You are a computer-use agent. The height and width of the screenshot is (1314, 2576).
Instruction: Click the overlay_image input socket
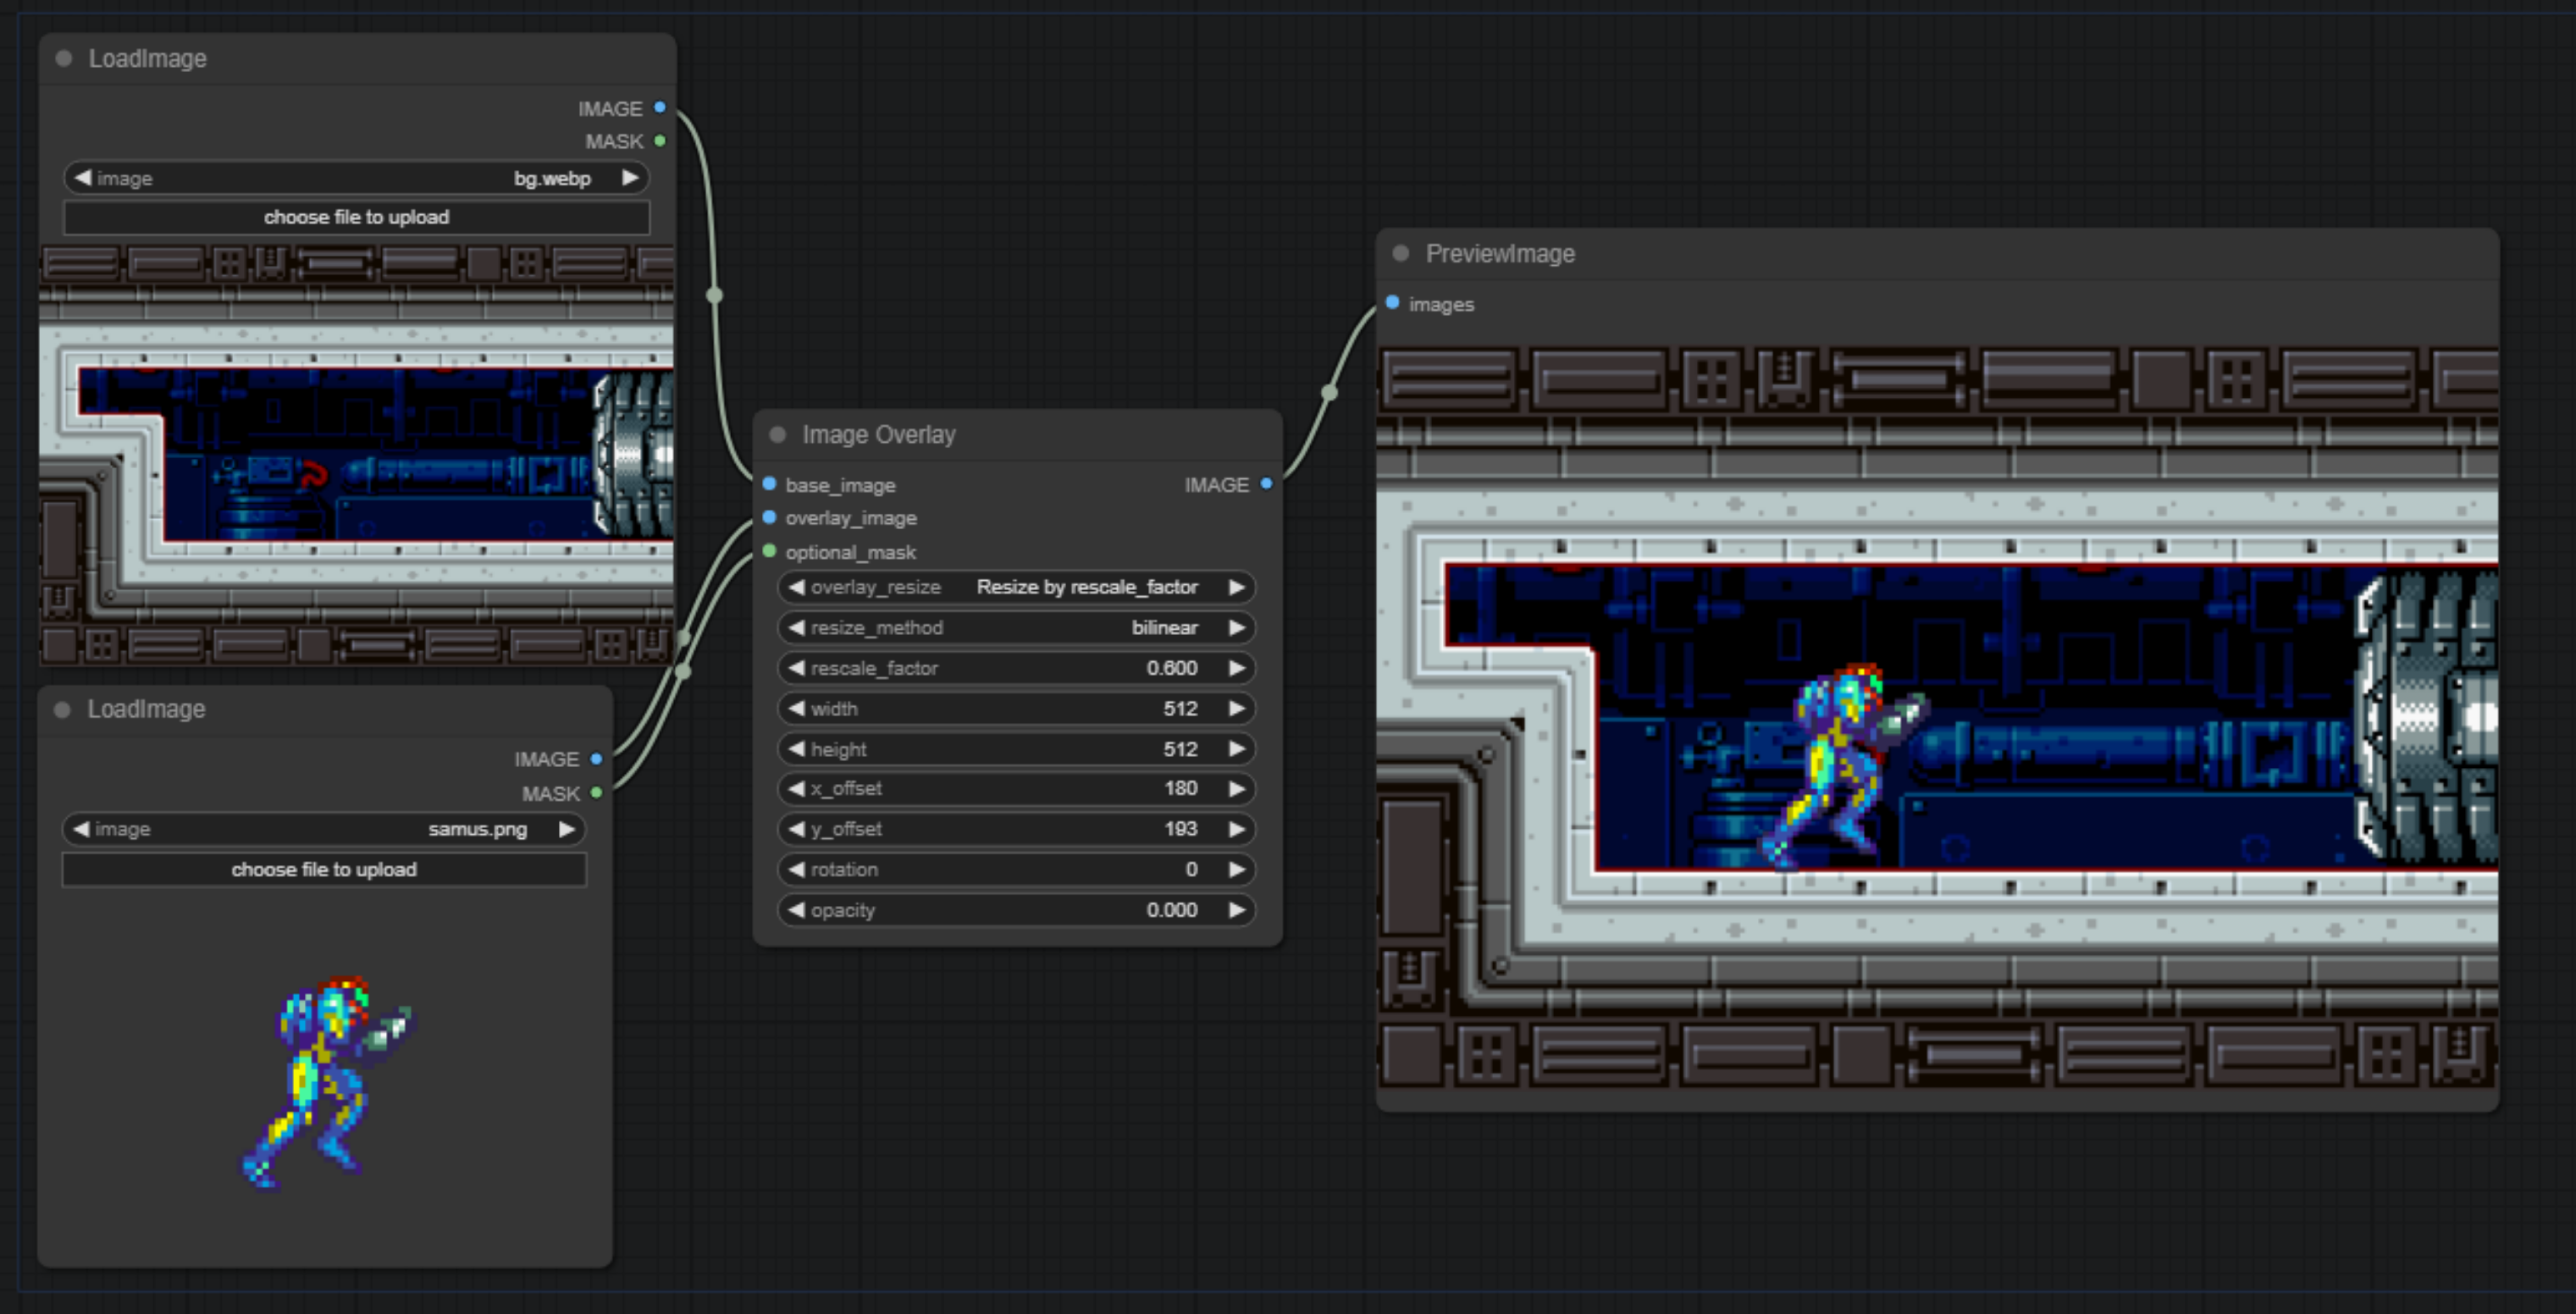point(769,518)
